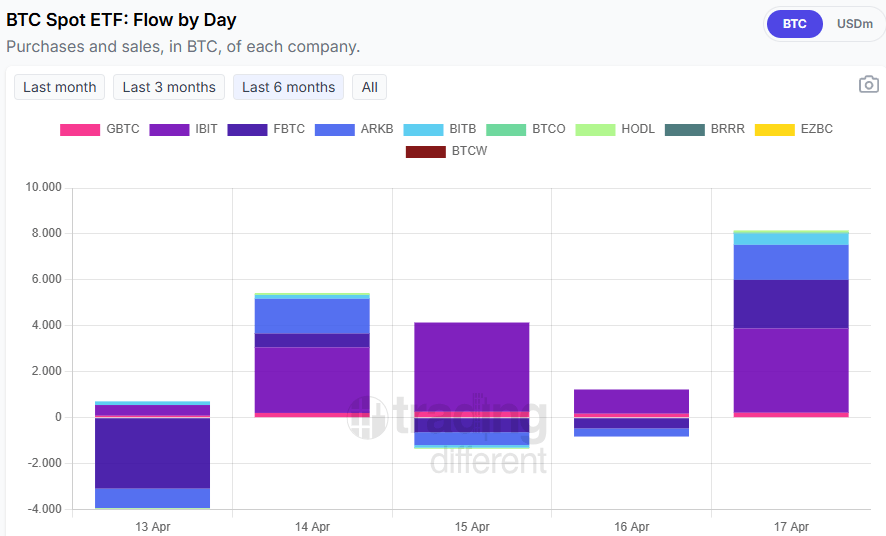Switch the unit toggle to USDm

coord(854,24)
